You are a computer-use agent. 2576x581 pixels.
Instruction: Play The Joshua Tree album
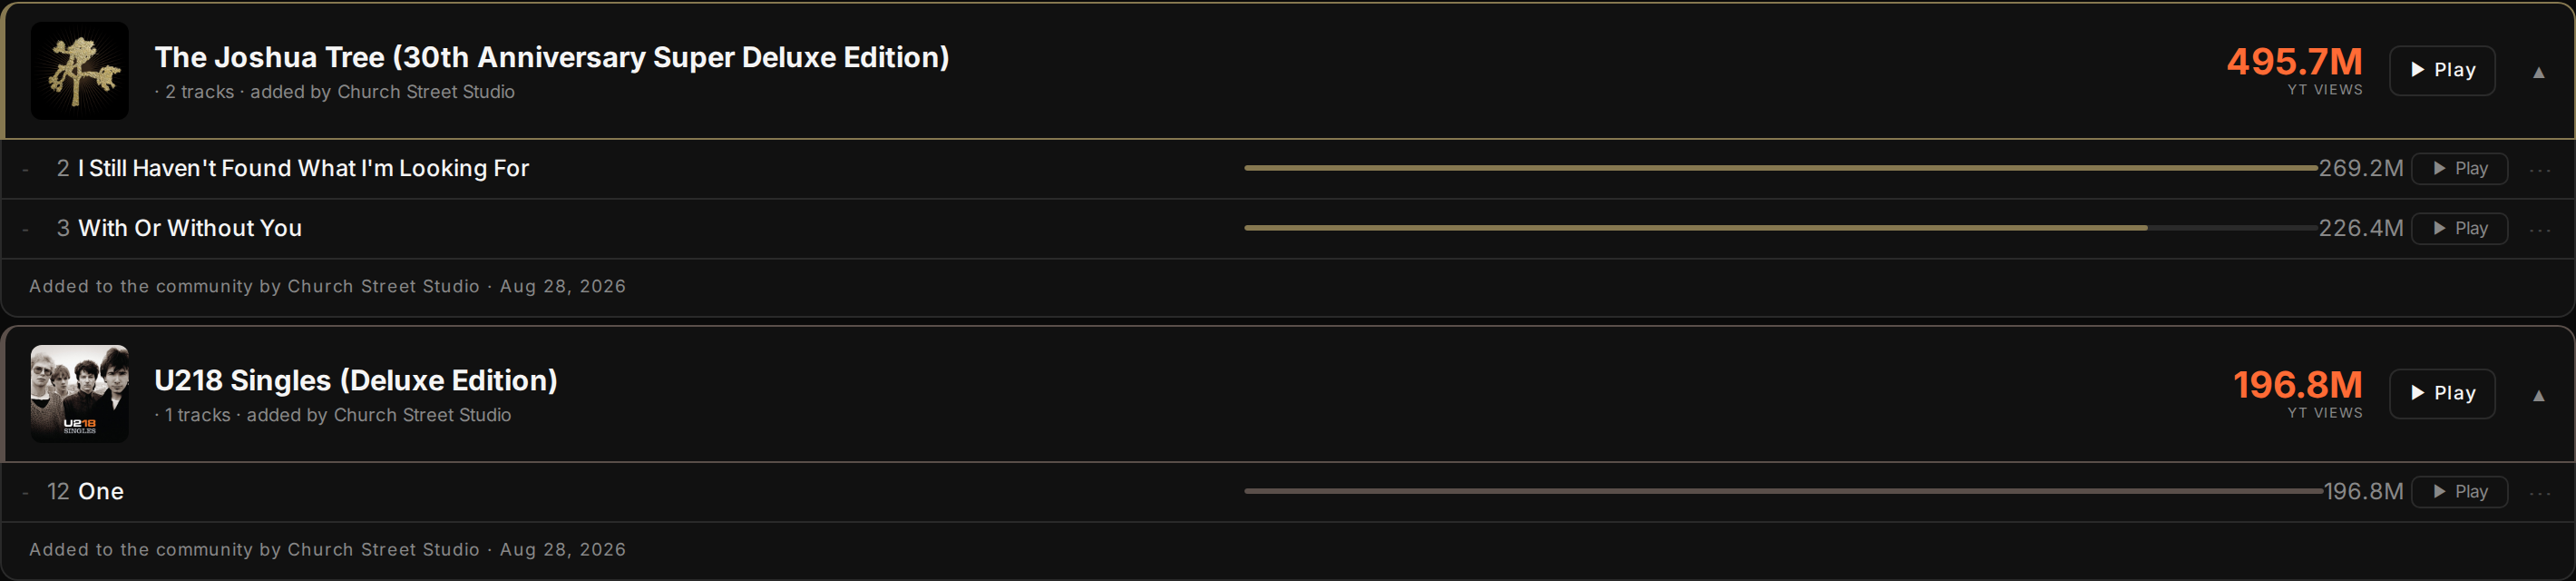pyautogui.click(x=2441, y=70)
